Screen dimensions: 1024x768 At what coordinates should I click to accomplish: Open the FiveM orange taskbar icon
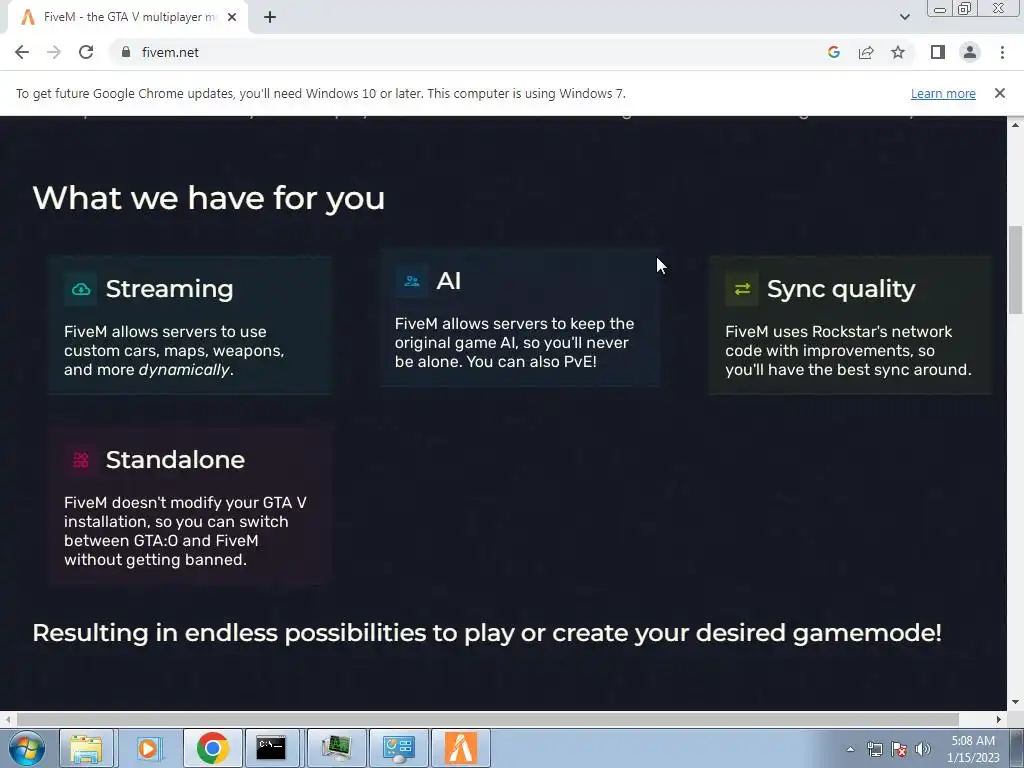(461, 748)
